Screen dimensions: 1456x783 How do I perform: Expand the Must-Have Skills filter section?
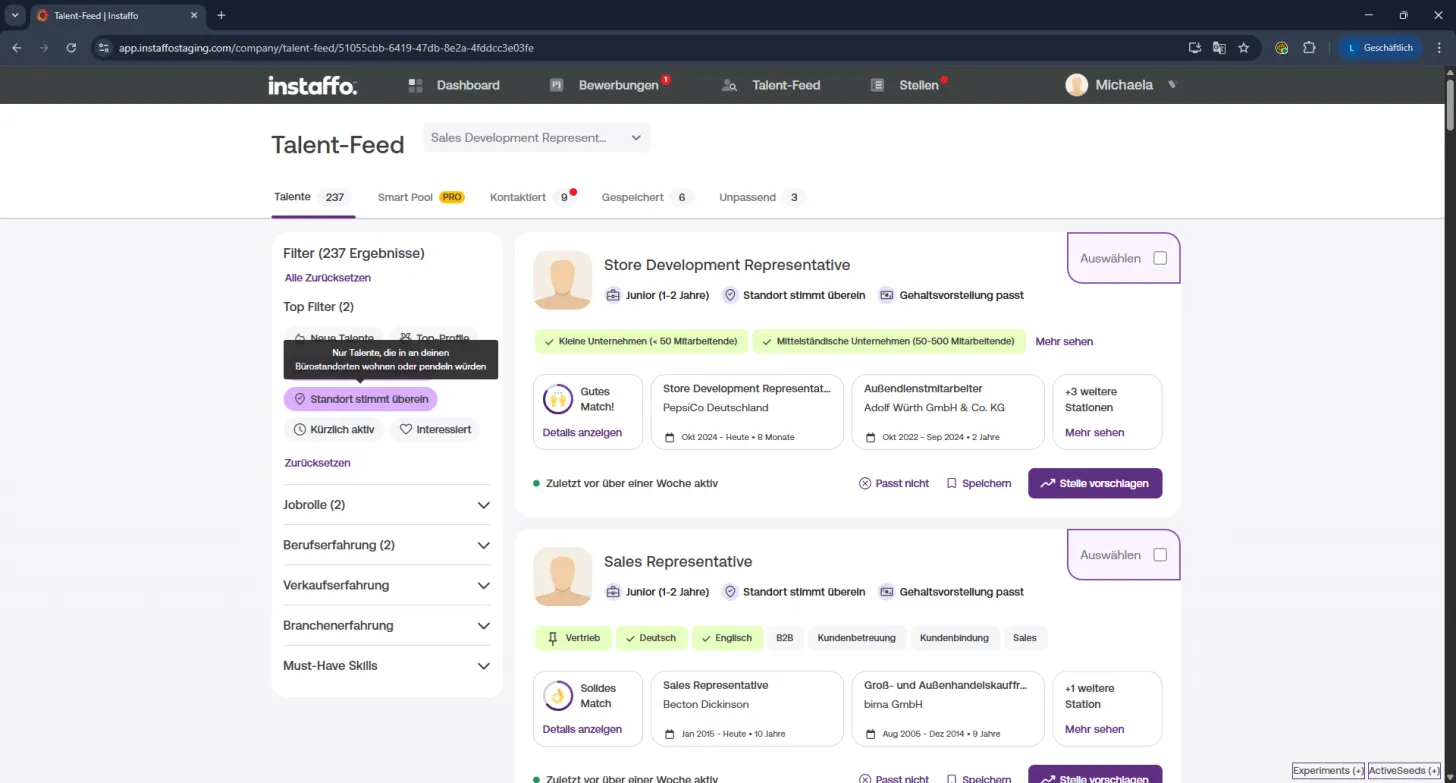point(387,665)
